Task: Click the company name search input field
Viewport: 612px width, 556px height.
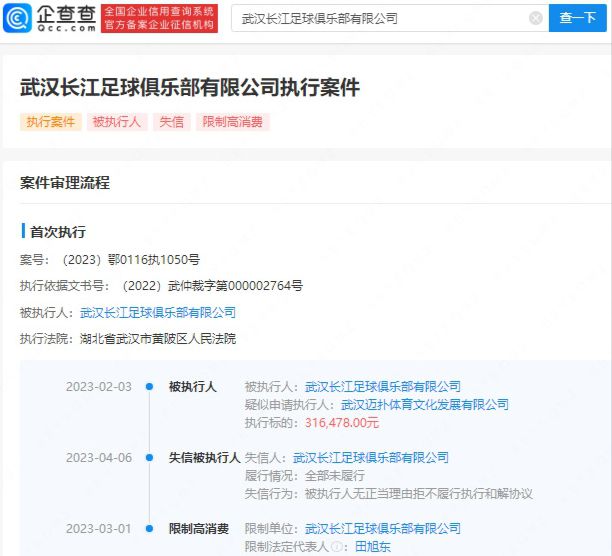Action: (380, 18)
